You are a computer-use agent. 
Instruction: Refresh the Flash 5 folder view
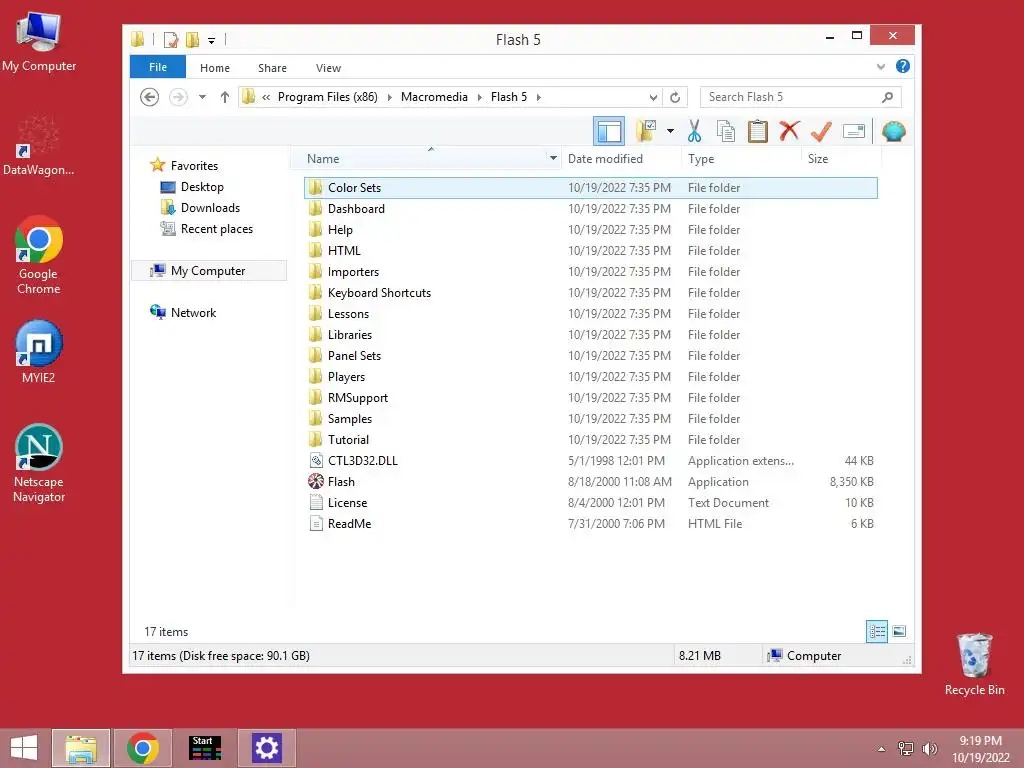pyautogui.click(x=675, y=97)
